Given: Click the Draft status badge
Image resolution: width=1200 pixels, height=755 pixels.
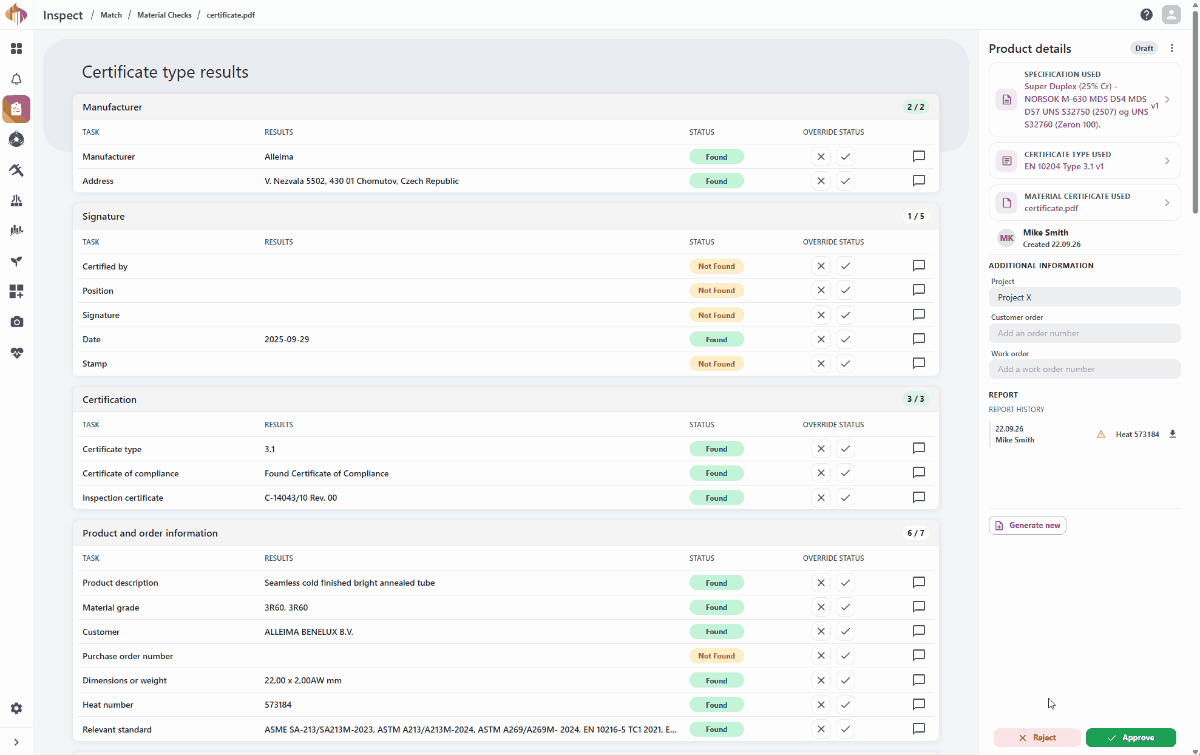Looking at the screenshot, I should click(x=1144, y=48).
